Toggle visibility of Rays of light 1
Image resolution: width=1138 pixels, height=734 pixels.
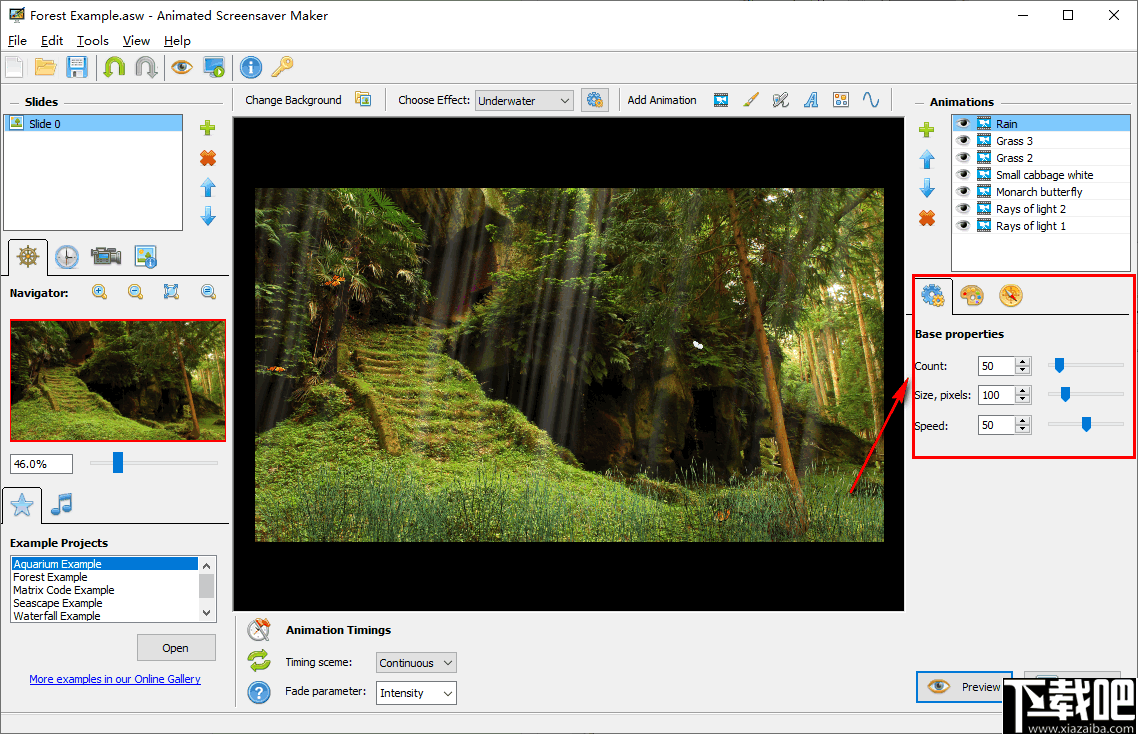[x=963, y=226]
